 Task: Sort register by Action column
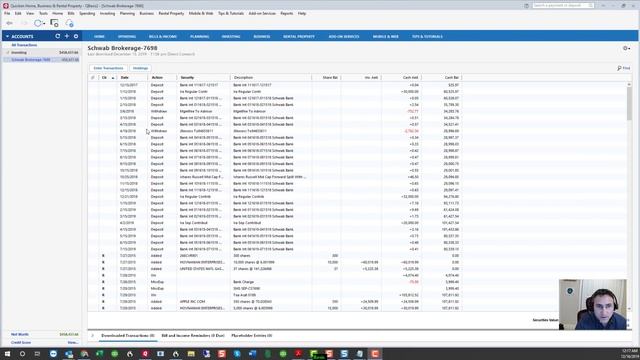[x=162, y=78]
